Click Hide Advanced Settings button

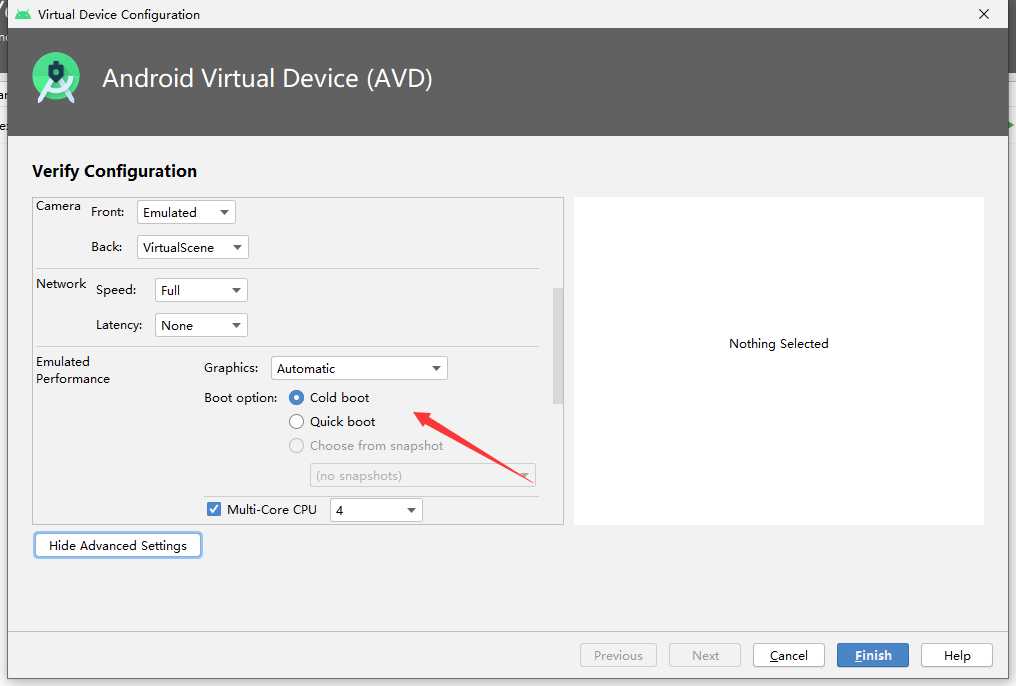coord(118,545)
